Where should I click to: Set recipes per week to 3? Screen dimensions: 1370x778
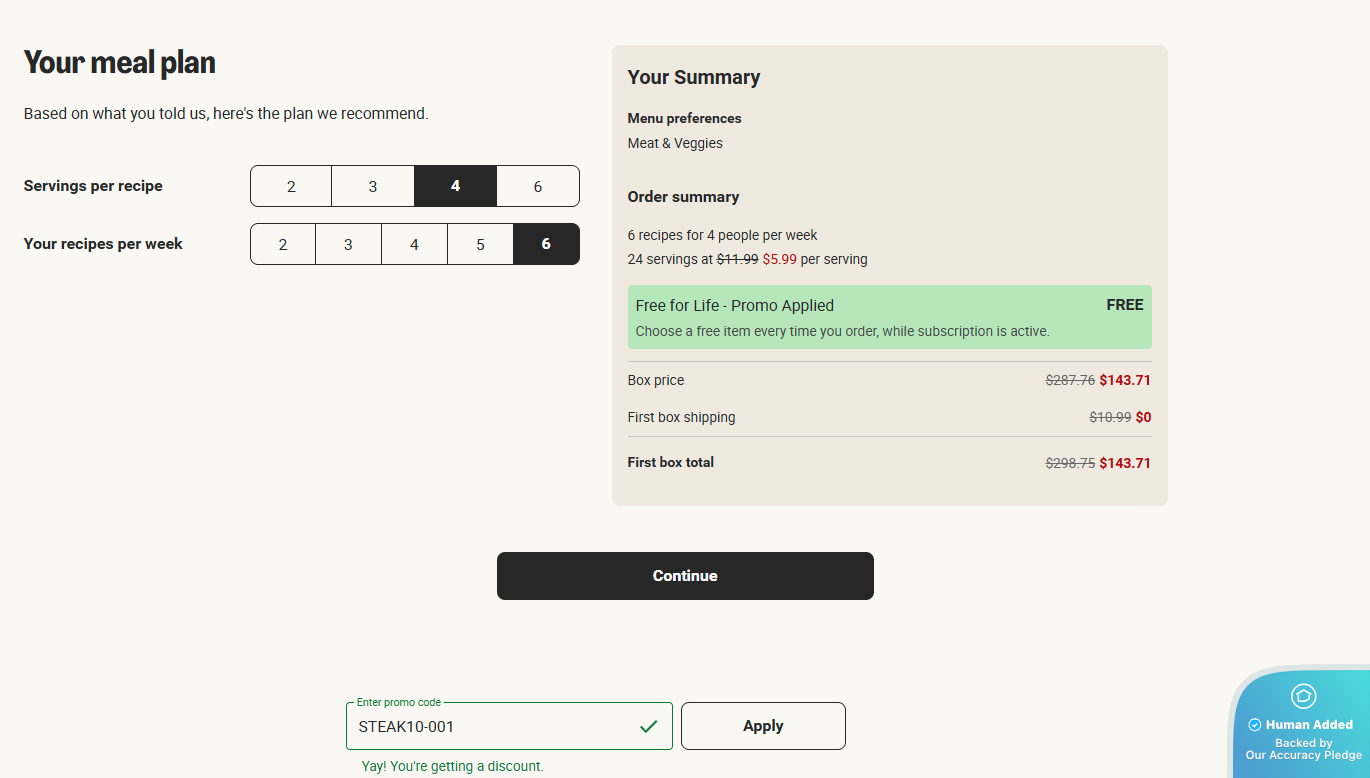click(x=348, y=244)
